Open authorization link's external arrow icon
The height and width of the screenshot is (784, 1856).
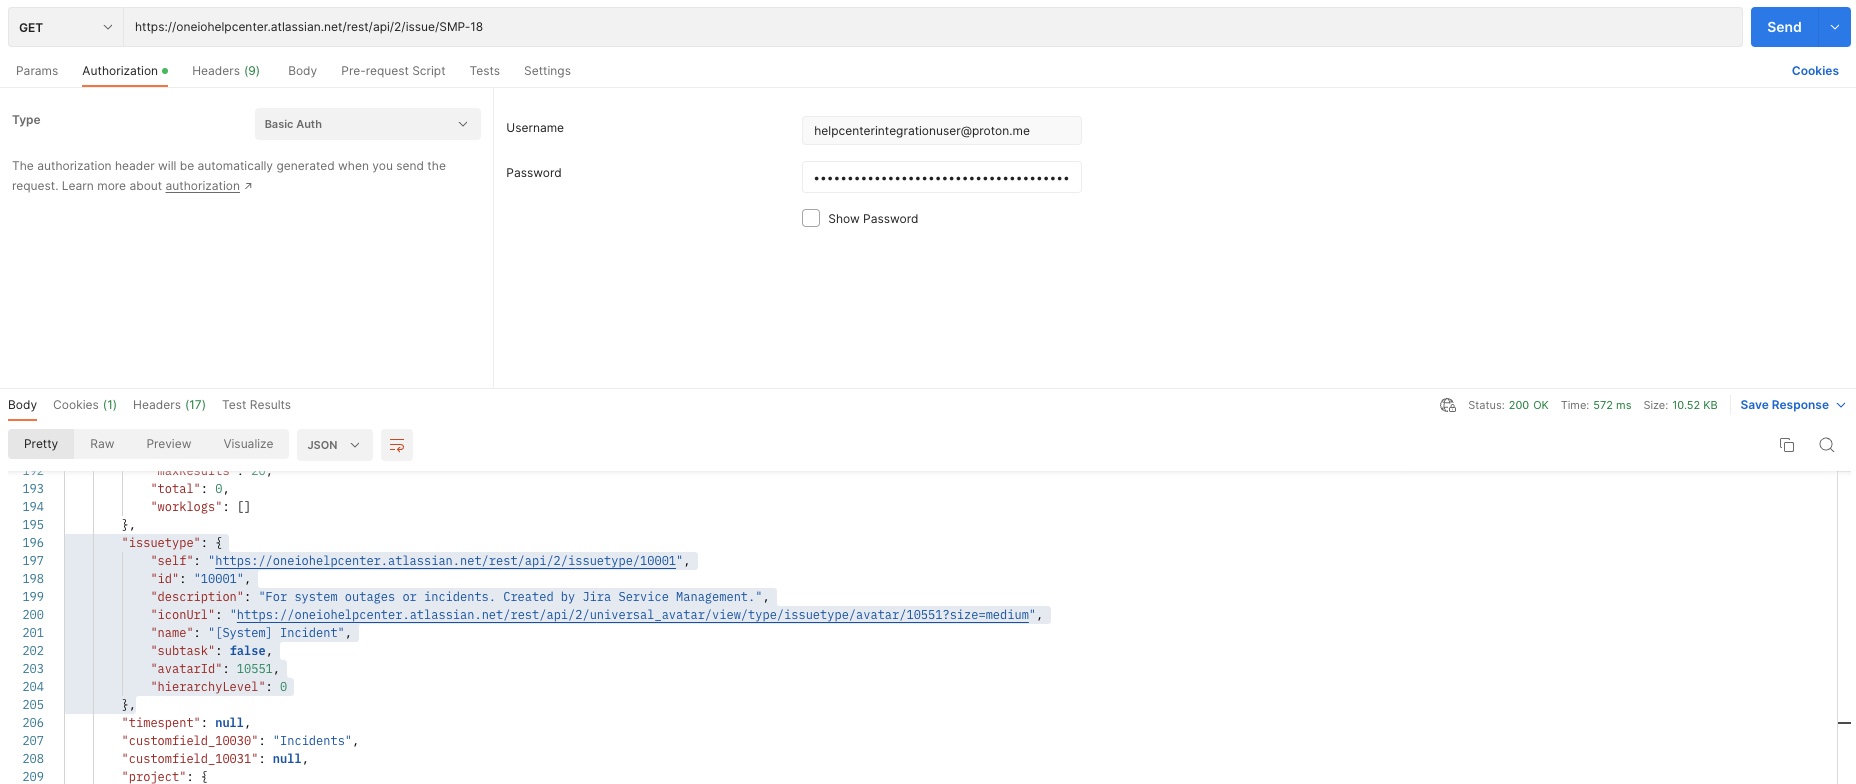coord(248,186)
